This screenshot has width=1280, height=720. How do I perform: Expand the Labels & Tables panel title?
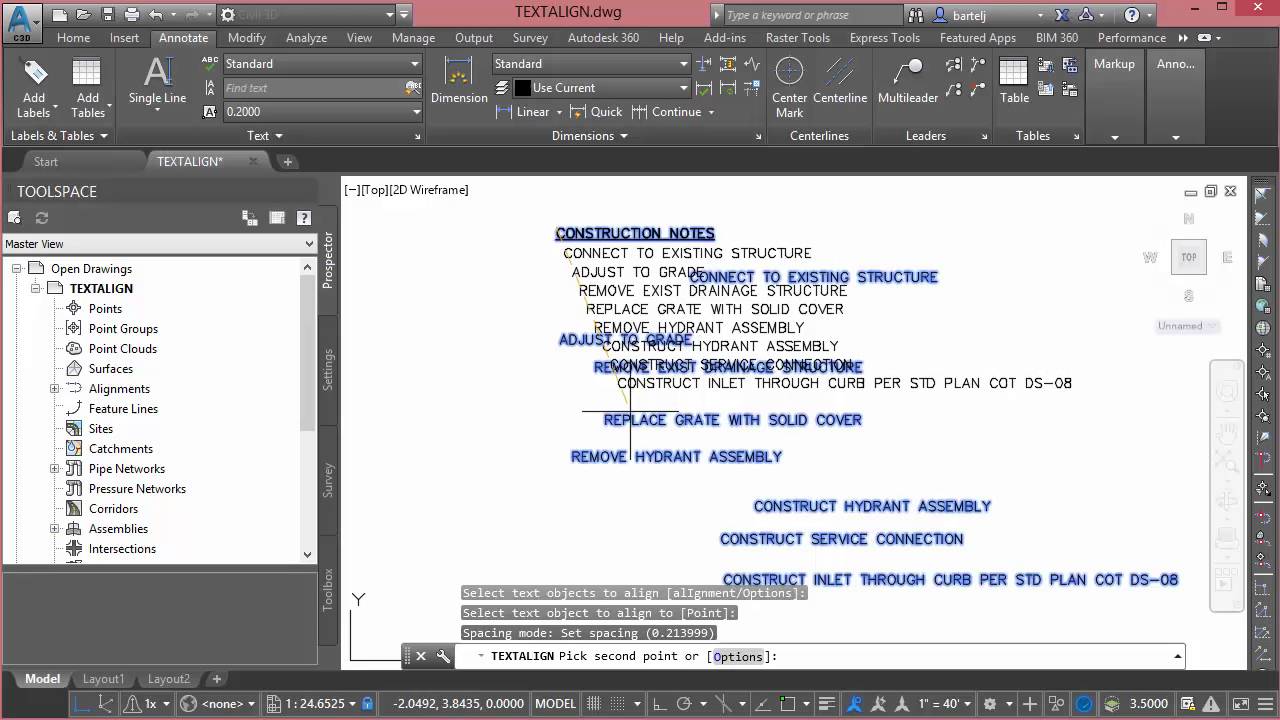(x=59, y=136)
